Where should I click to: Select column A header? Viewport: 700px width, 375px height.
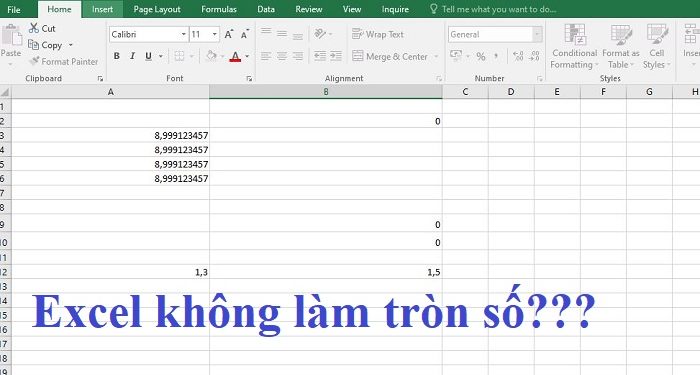point(110,92)
